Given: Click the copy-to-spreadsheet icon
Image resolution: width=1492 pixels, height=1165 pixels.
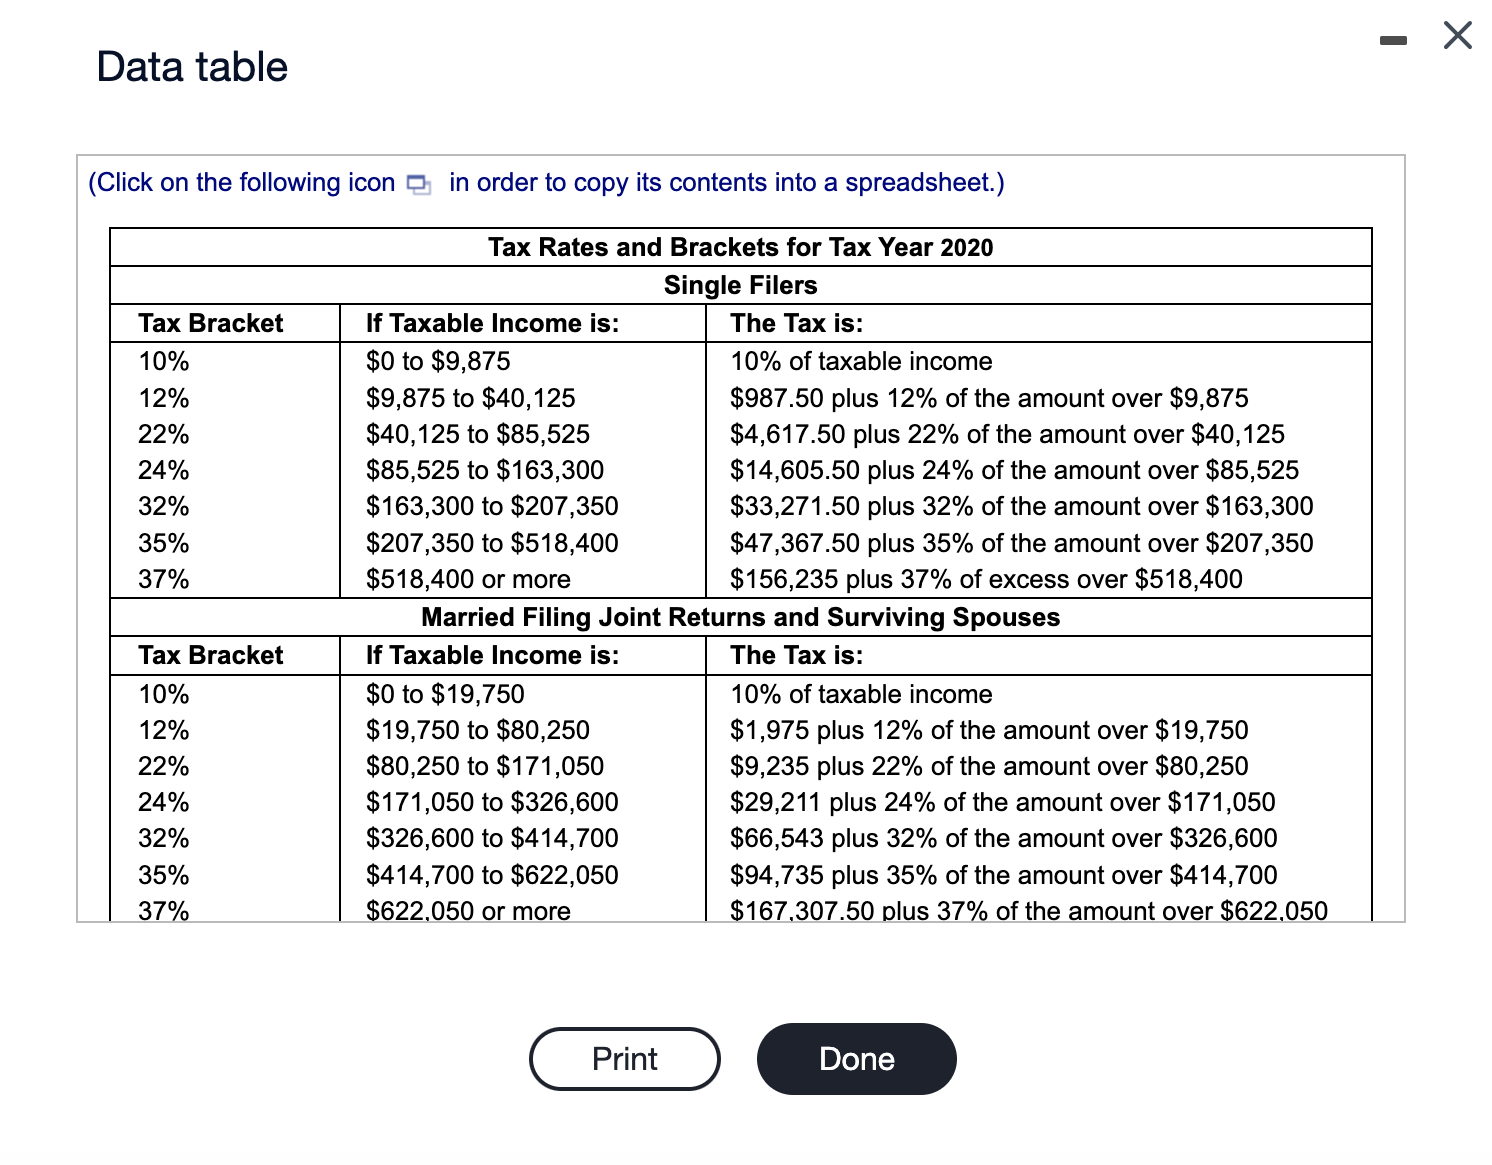Looking at the screenshot, I should (419, 184).
